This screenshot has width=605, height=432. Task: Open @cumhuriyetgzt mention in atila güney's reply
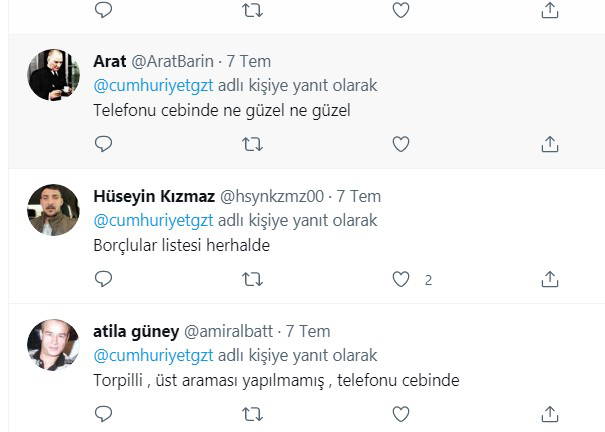tap(153, 355)
